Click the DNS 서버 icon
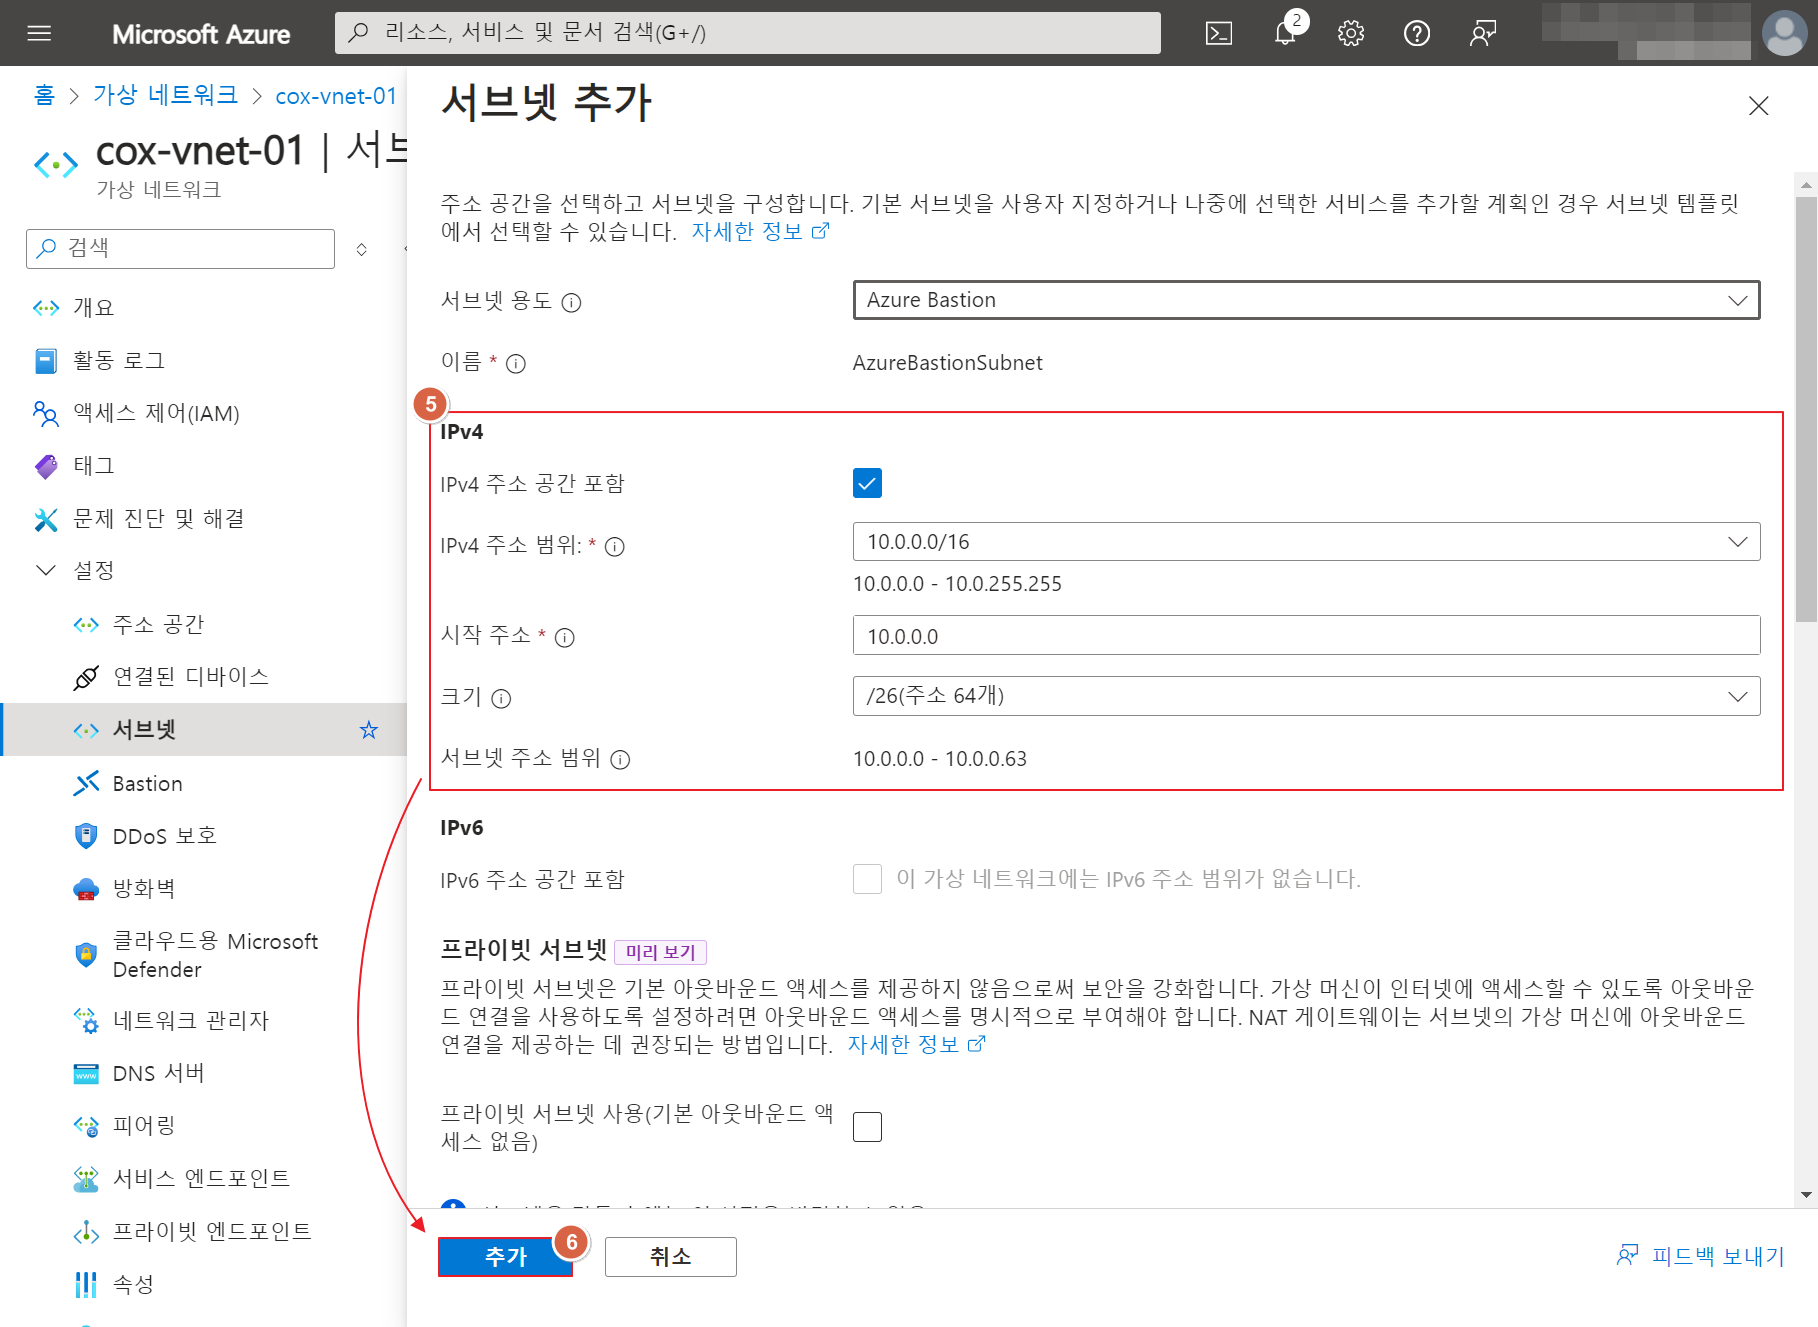The height and width of the screenshot is (1327, 1818). tap(86, 1074)
